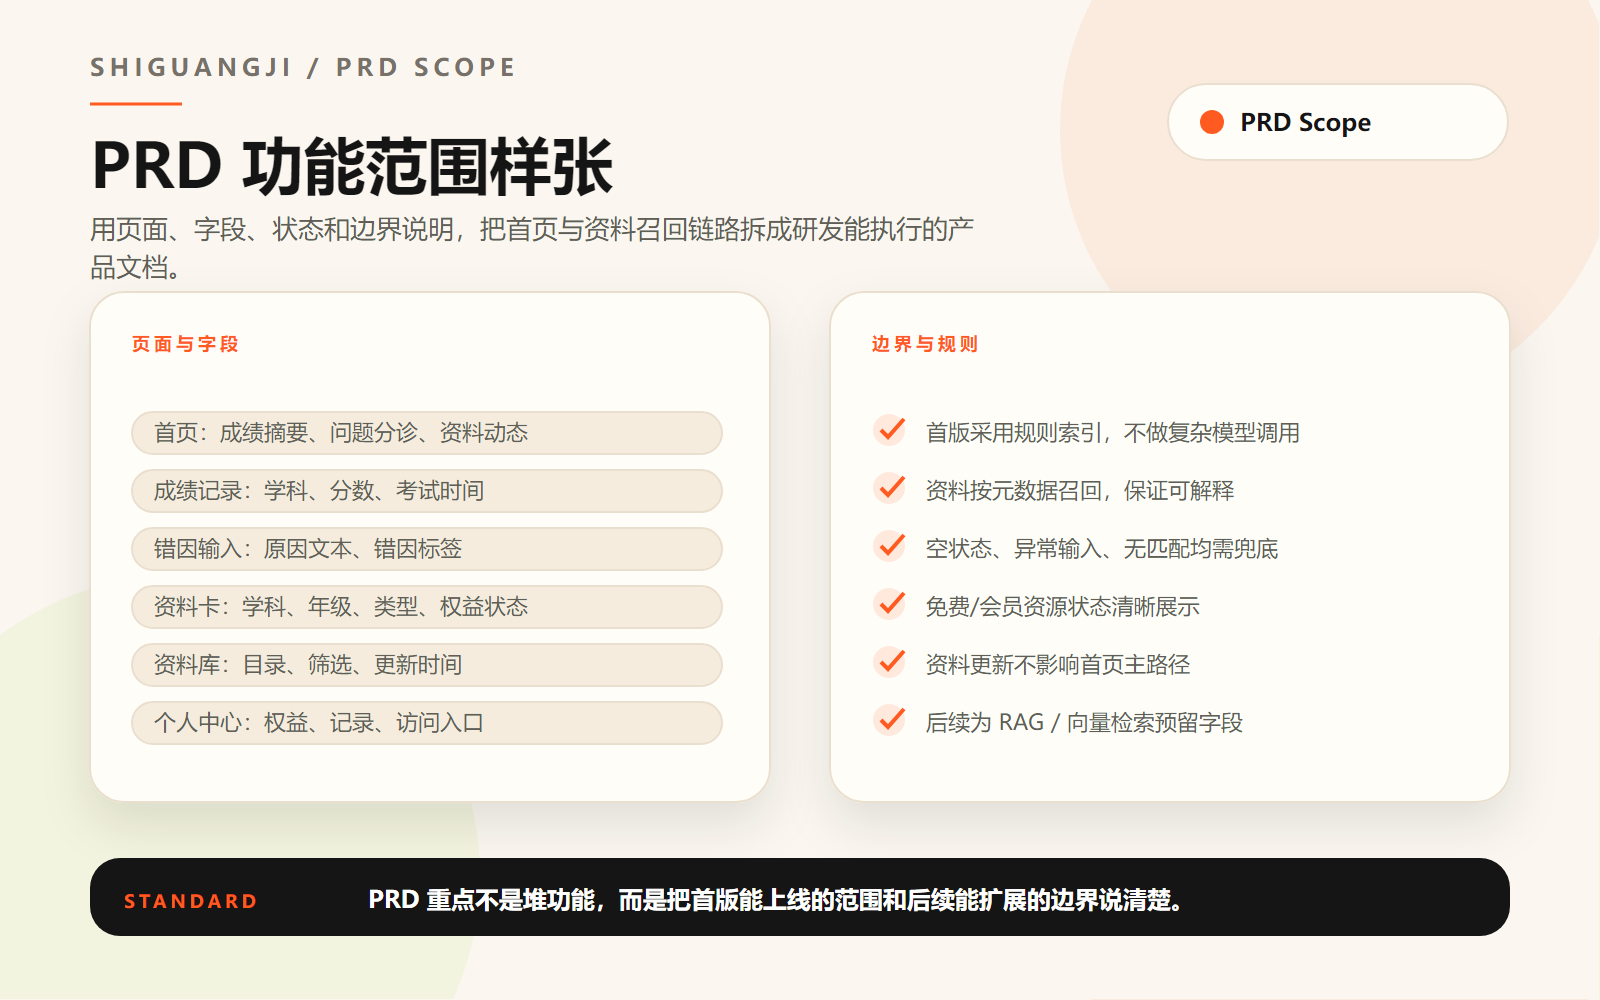Click the PRD 功能范围样张 title
This screenshot has height=1000, width=1600.
click(352, 166)
